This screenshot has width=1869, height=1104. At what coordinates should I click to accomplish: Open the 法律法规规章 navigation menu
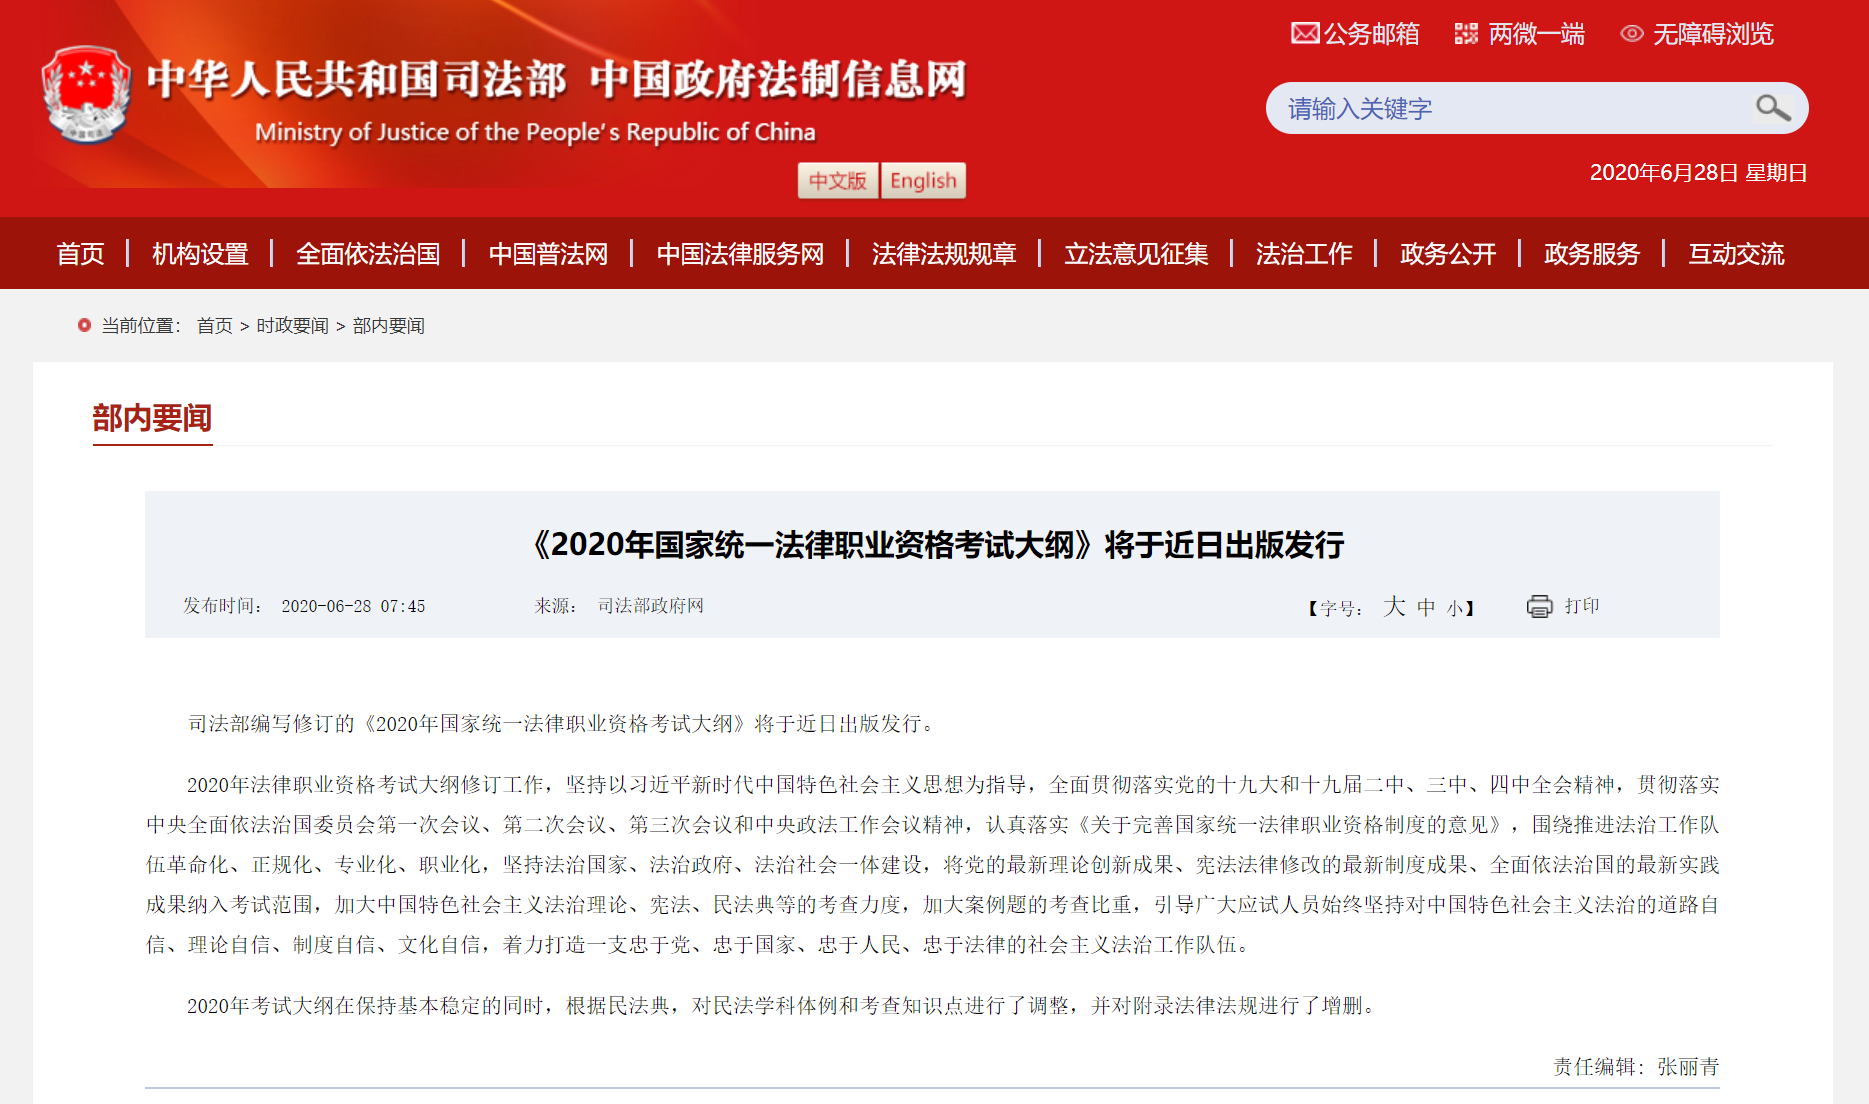pyautogui.click(x=943, y=254)
